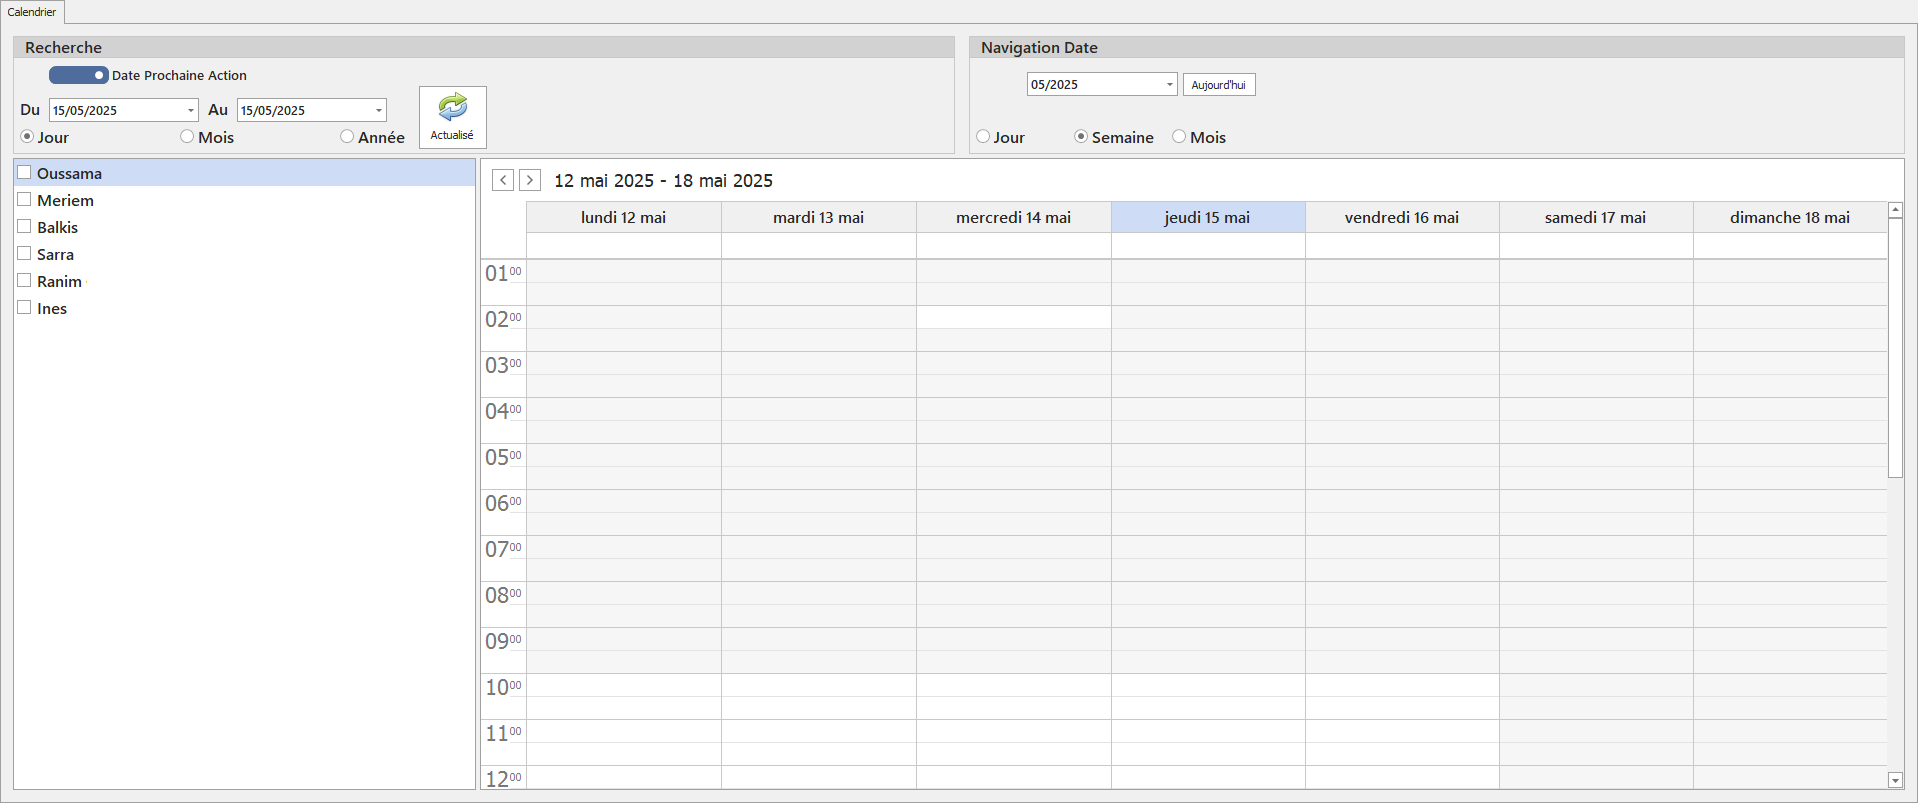This screenshot has height=803, width=1918.
Task: Tick the Meriem checkbox
Action: coord(25,200)
